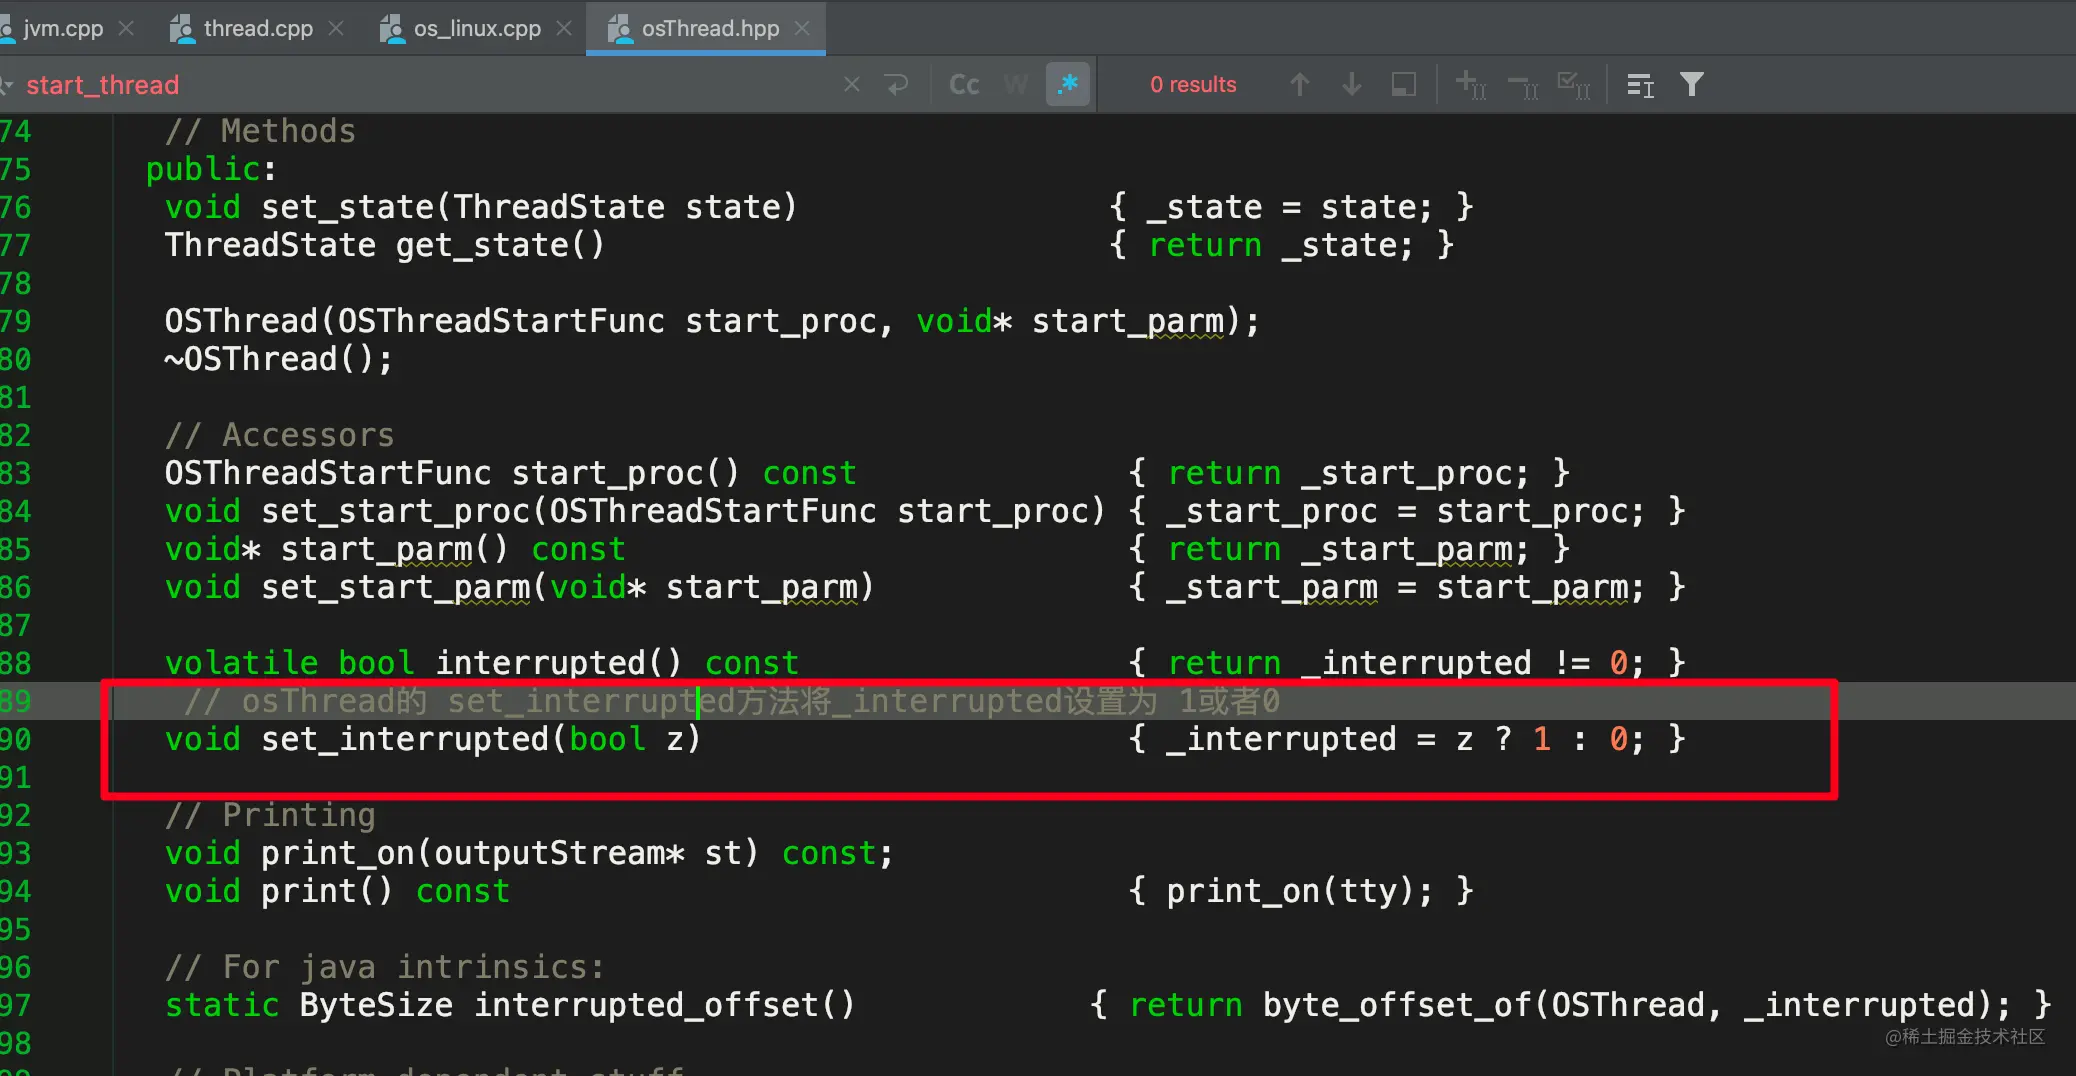
Task: Close the jvm.cpp tab
Action: click(126, 29)
